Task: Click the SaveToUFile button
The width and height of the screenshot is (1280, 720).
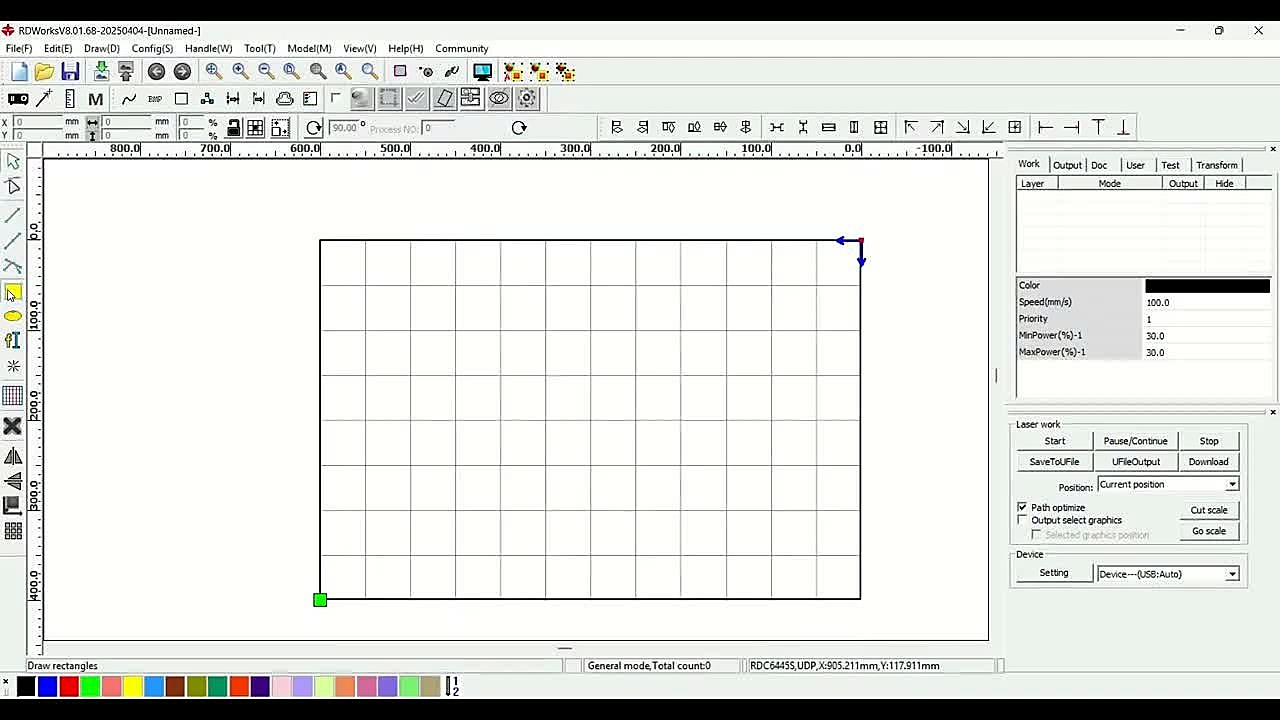Action: [x=1055, y=462]
